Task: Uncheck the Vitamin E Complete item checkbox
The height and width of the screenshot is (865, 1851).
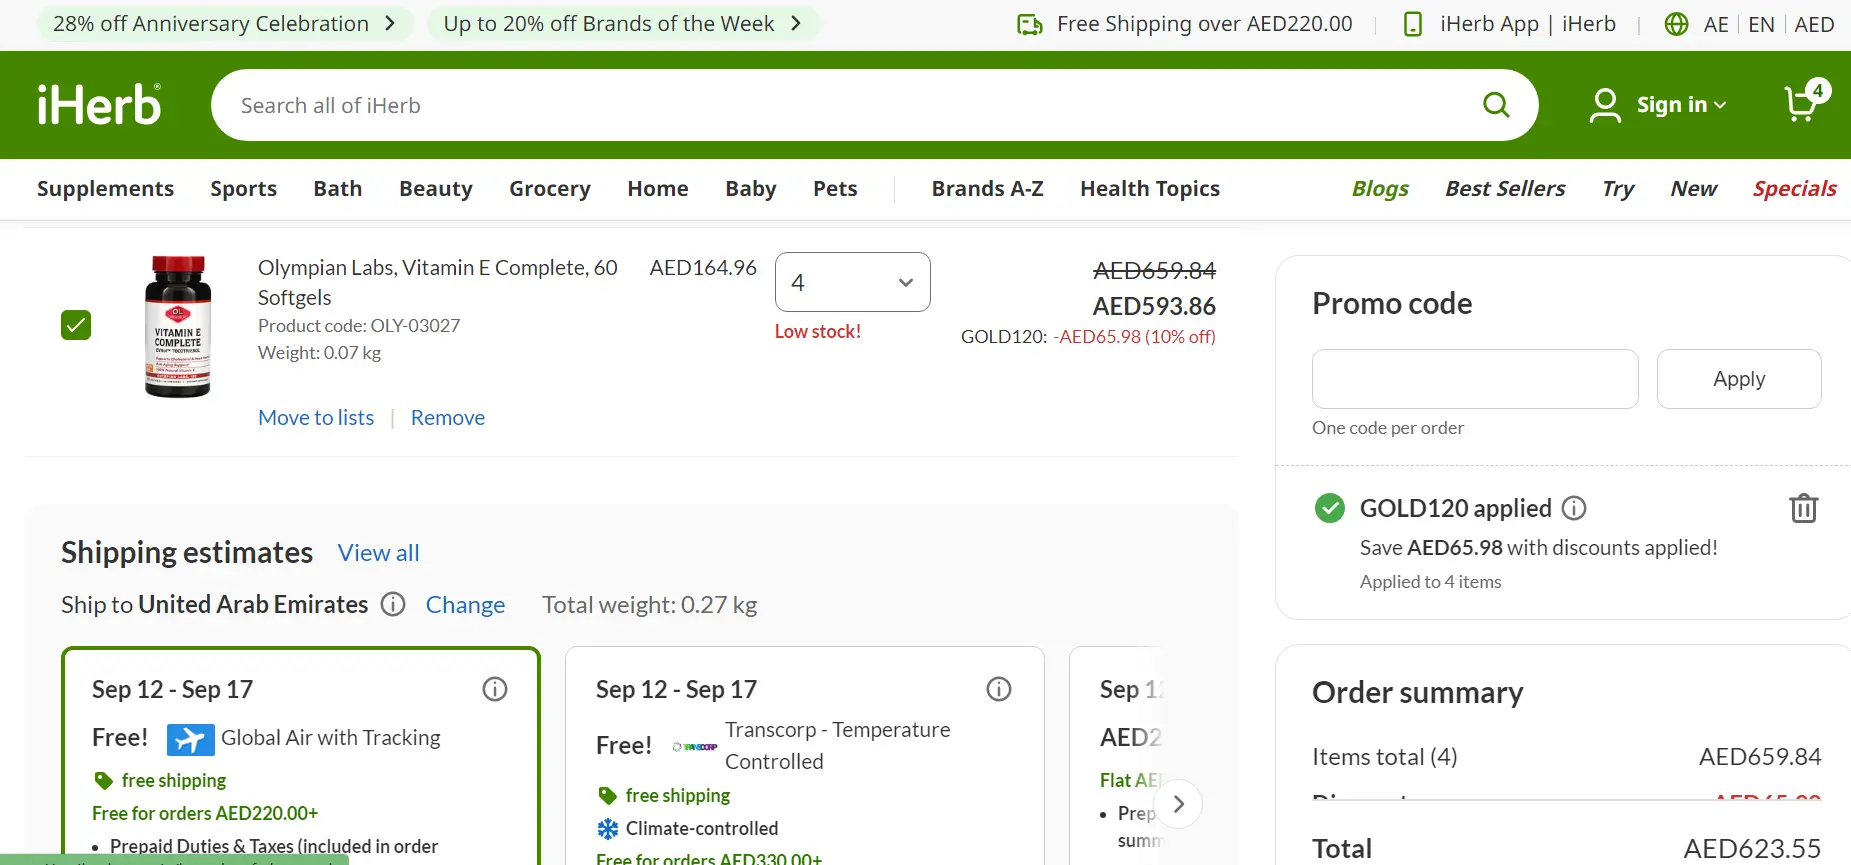Action: pyautogui.click(x=76, y=325)
